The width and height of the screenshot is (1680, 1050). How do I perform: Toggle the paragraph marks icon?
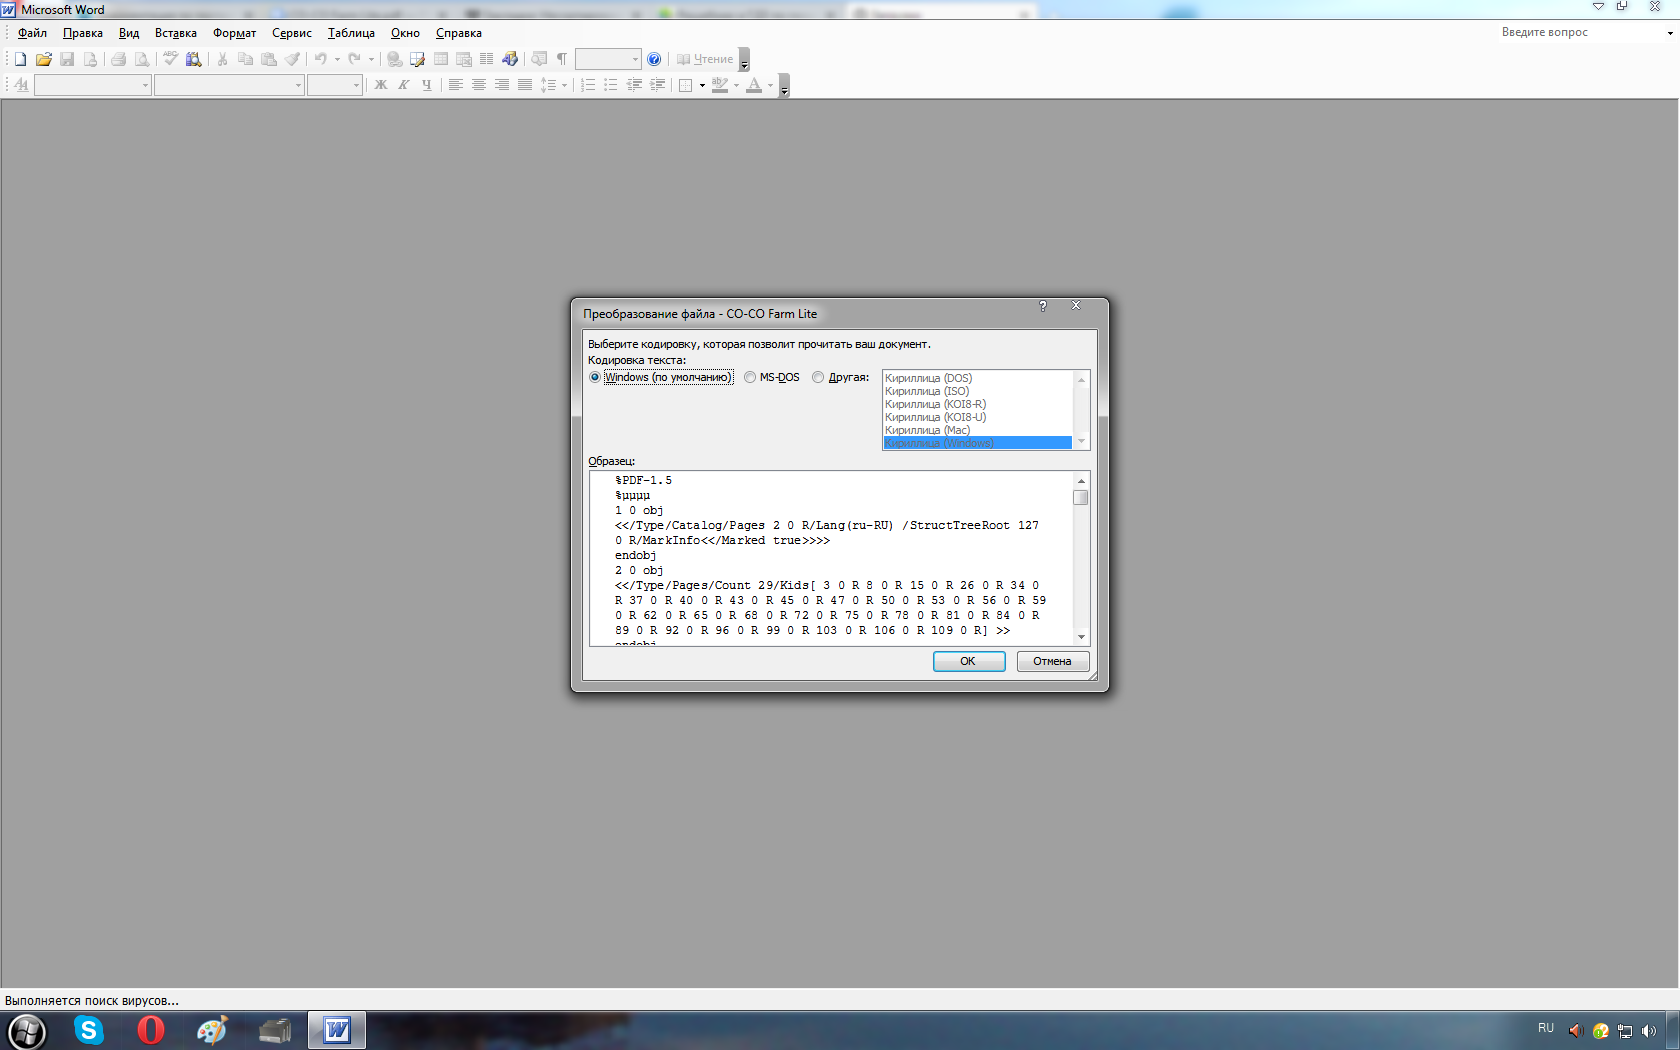(562, 59)
